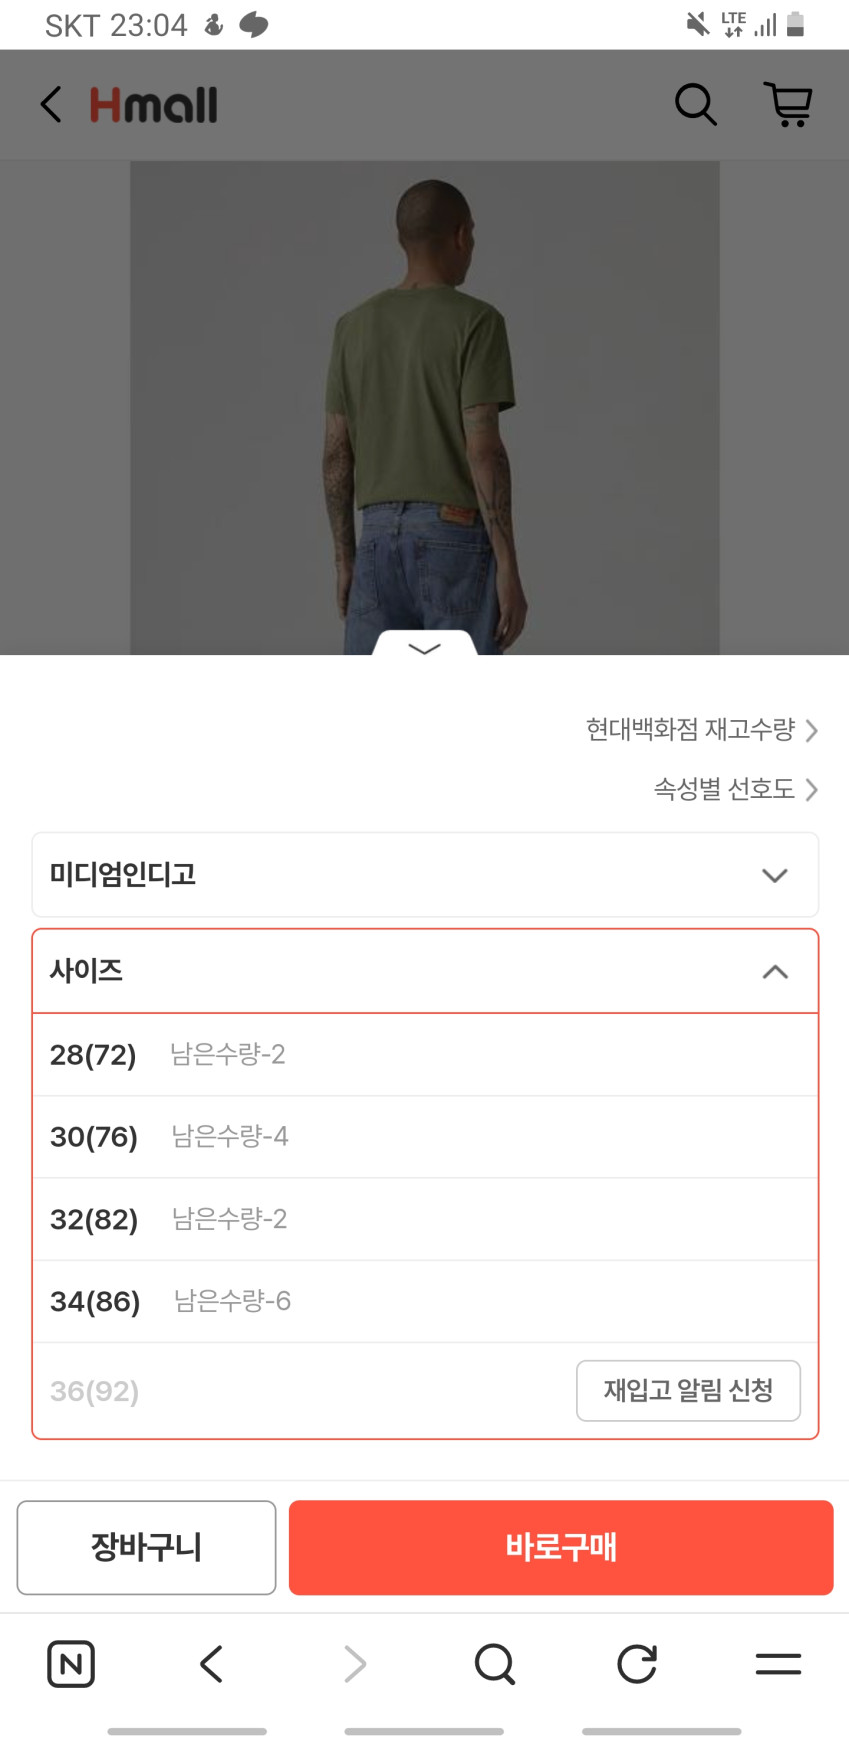Add to cart with 장바구니 button
The width and height of the screenshot is (849, 1747).
pyautogui.click(x=146, y=1547)
